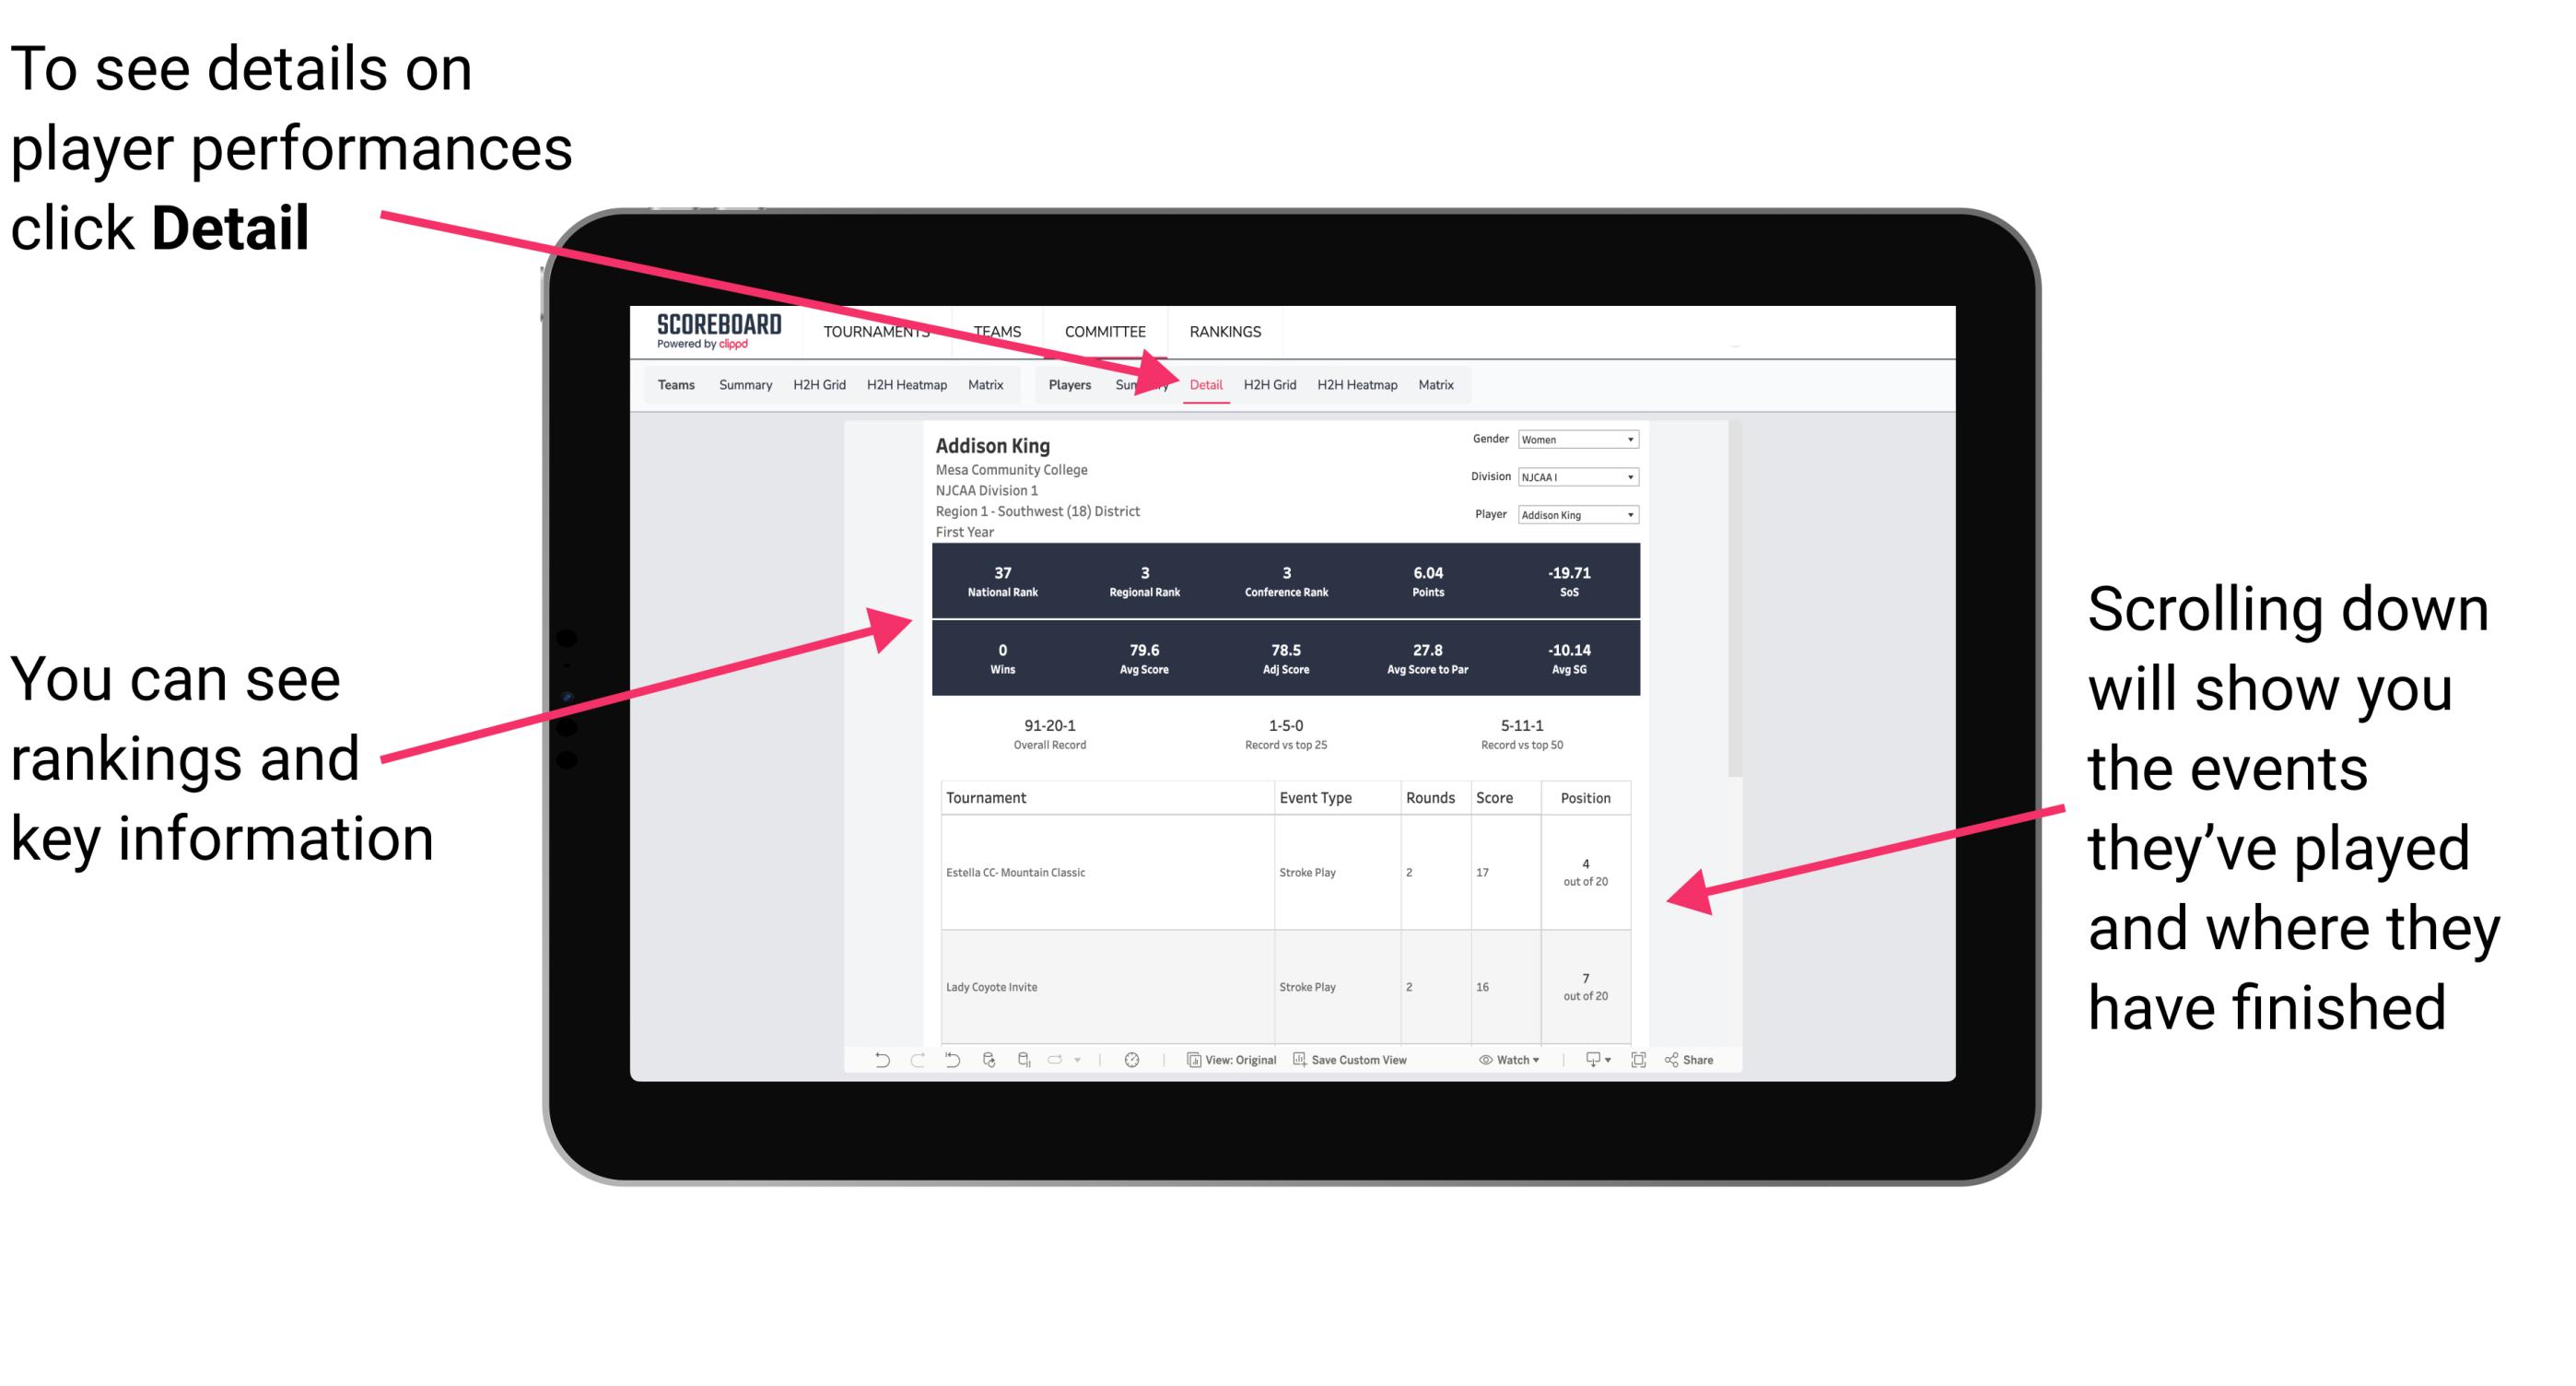Click the View Original button
This screenshot has height=1386, width=2576.
click(1234, 1070)
